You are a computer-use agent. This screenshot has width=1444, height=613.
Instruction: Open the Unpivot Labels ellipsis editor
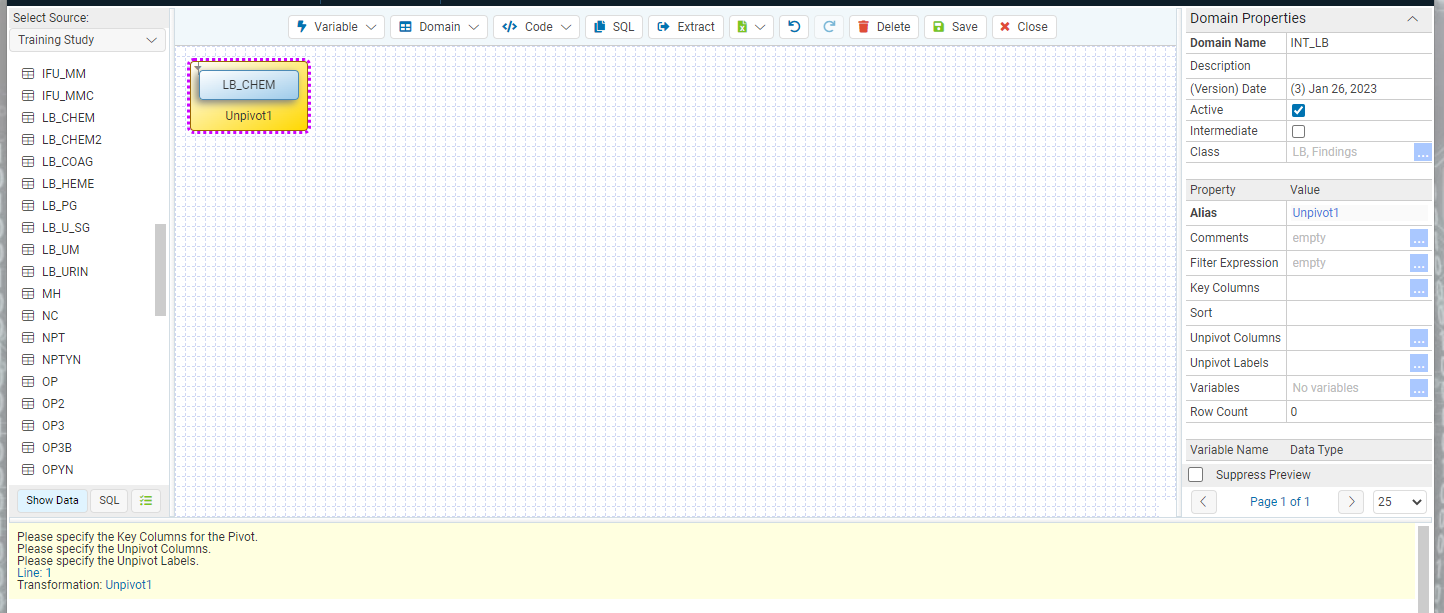(1418, 363)
